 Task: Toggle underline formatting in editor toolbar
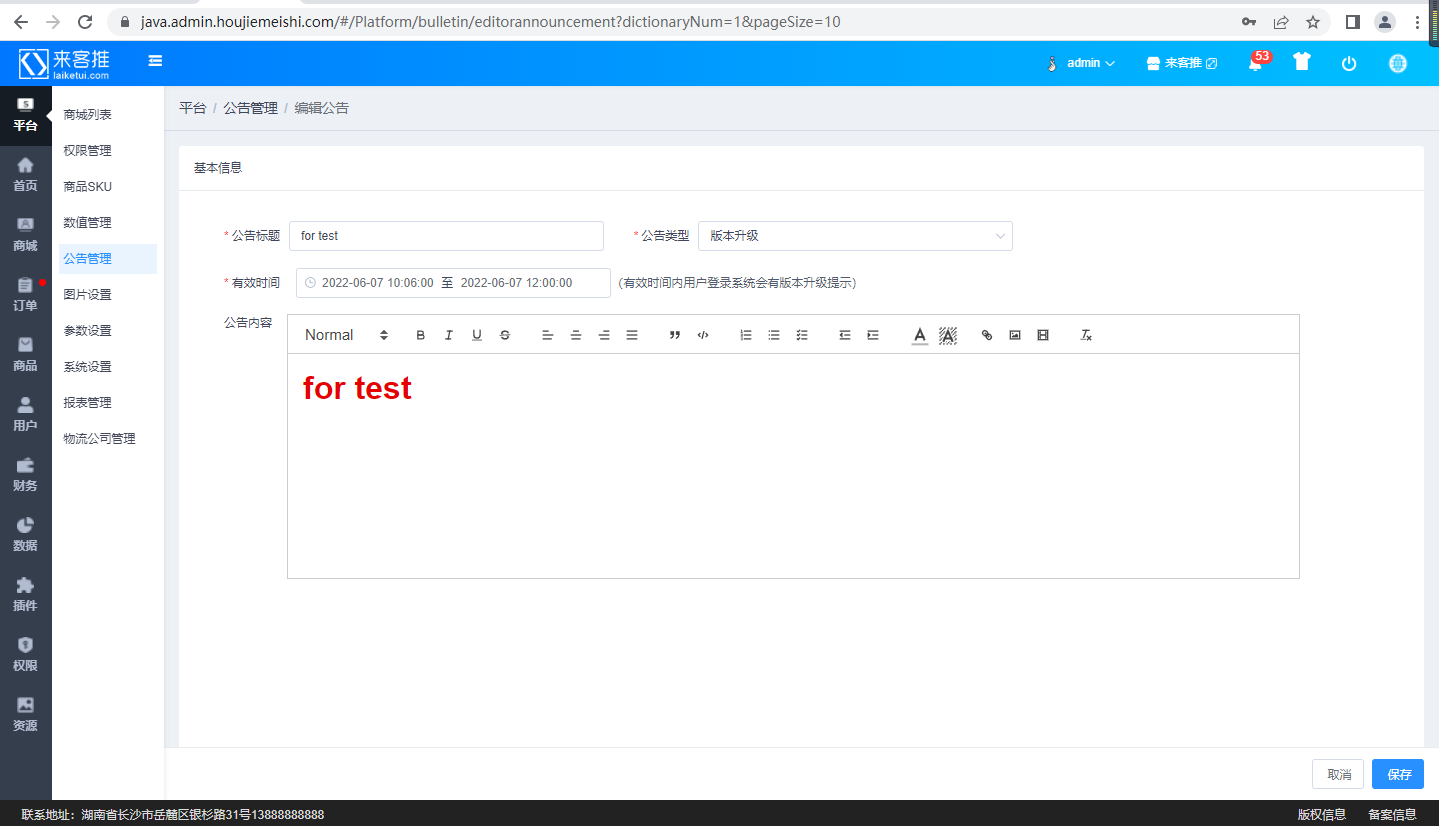coord(477,335)
